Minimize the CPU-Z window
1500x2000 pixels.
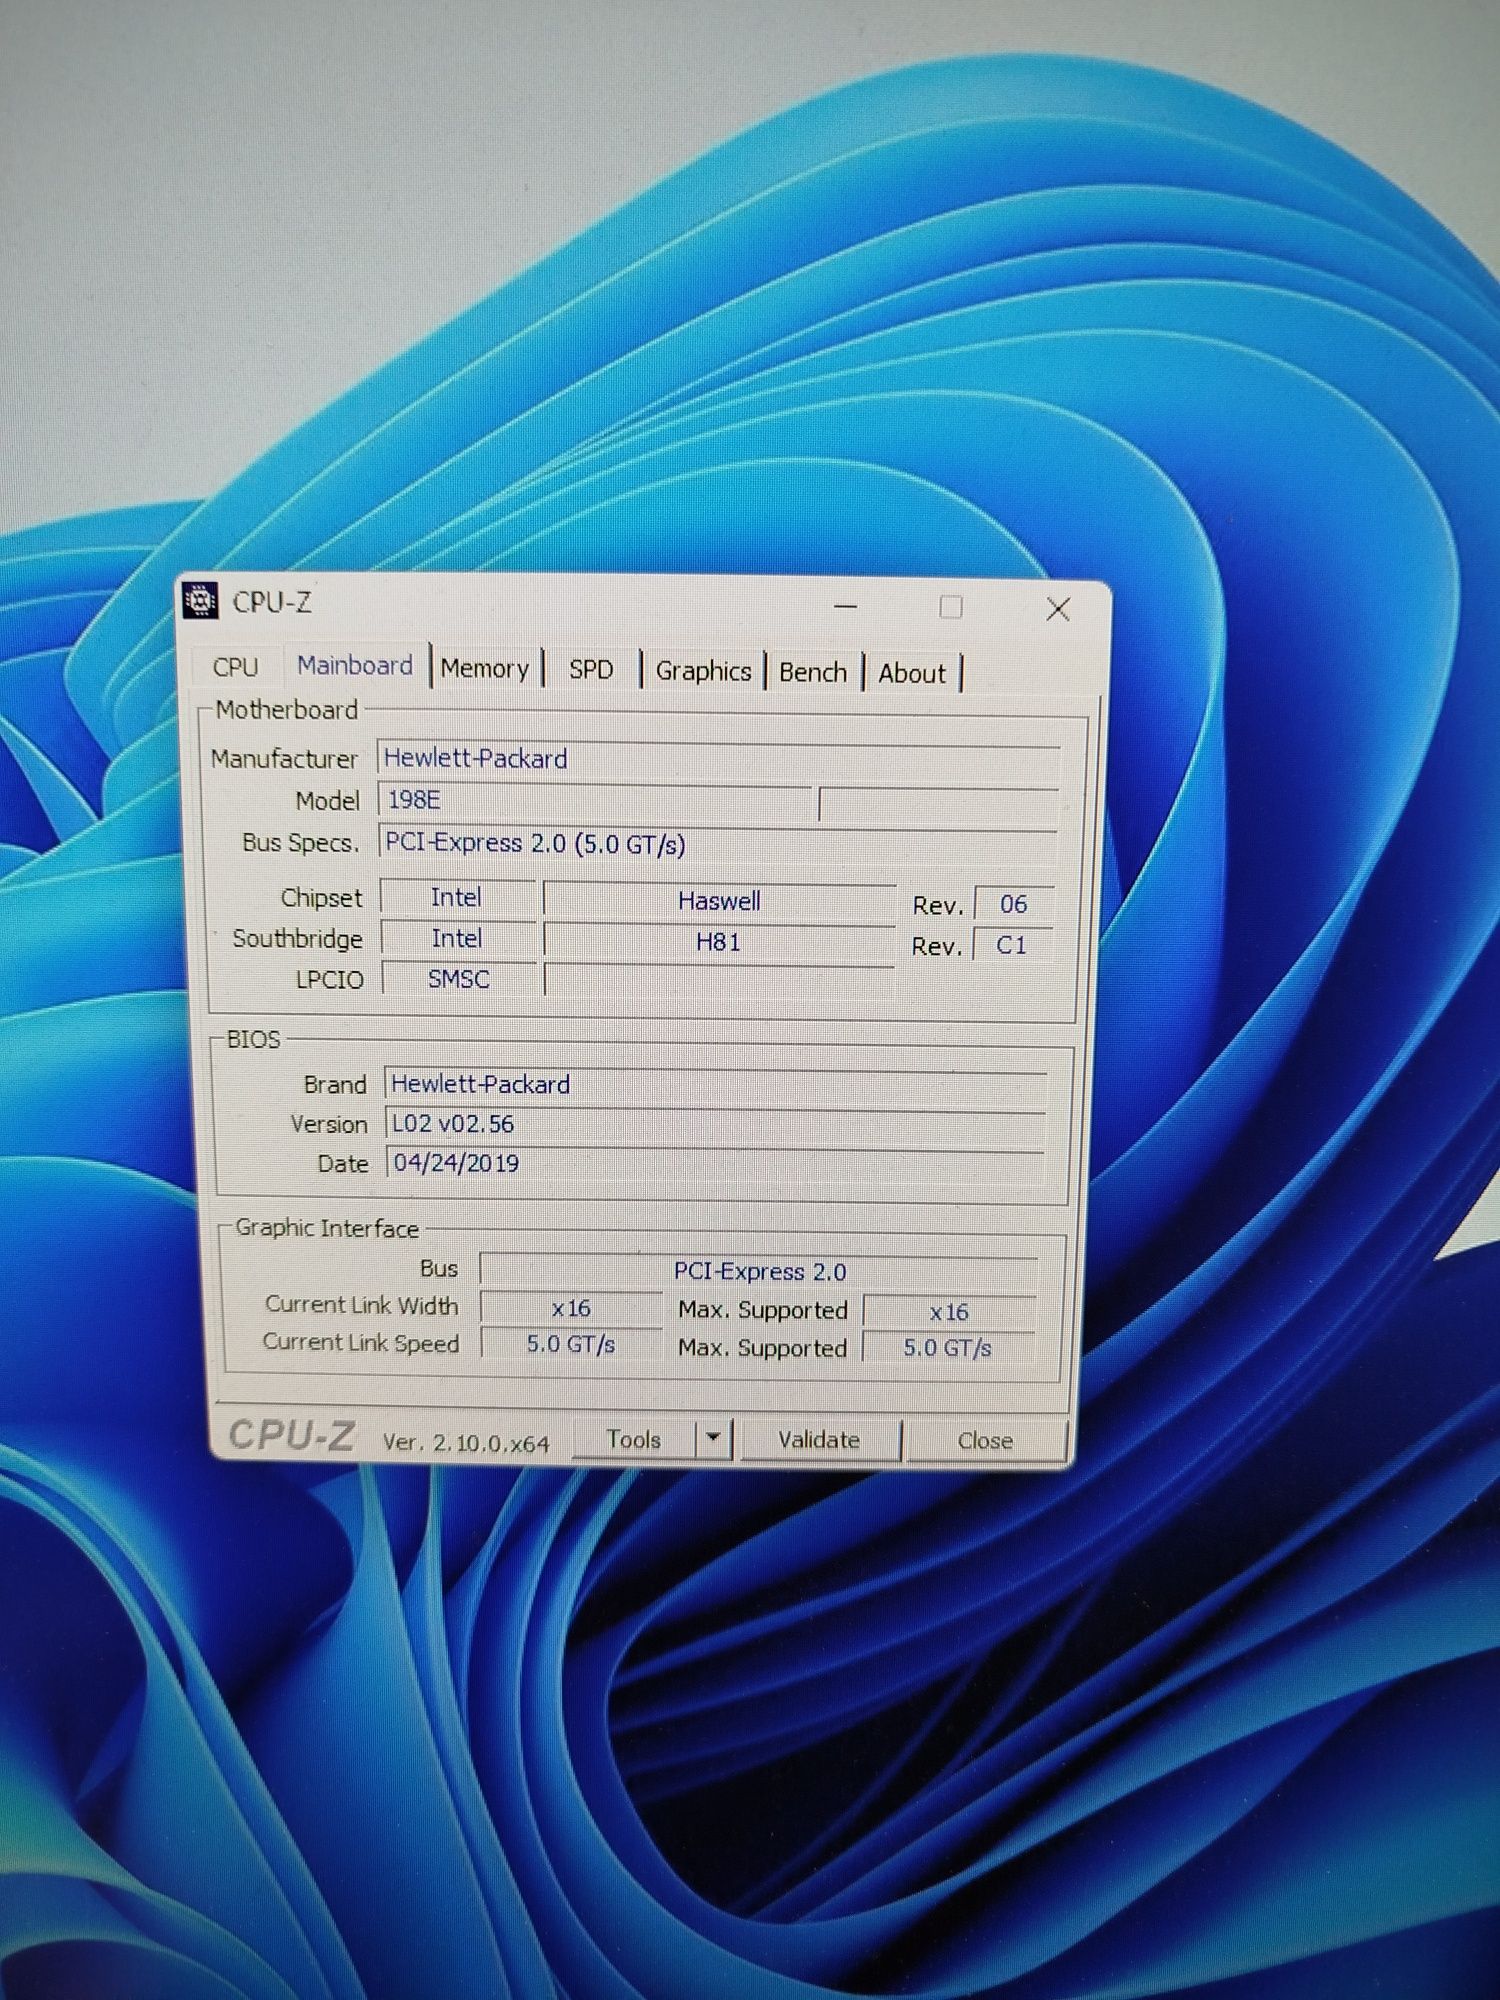(x=846, y=606)
